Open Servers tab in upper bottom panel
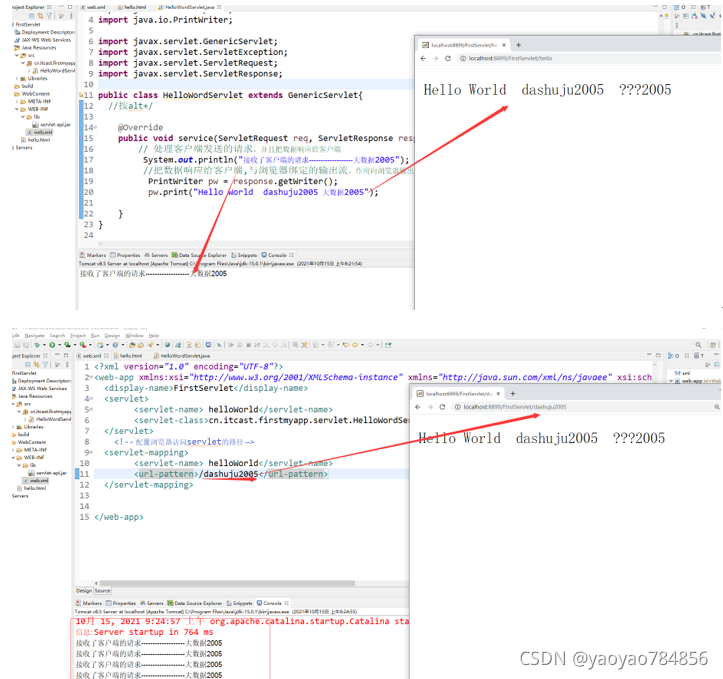The height and width of the screenshot is (679, 723). pos(156,255)
